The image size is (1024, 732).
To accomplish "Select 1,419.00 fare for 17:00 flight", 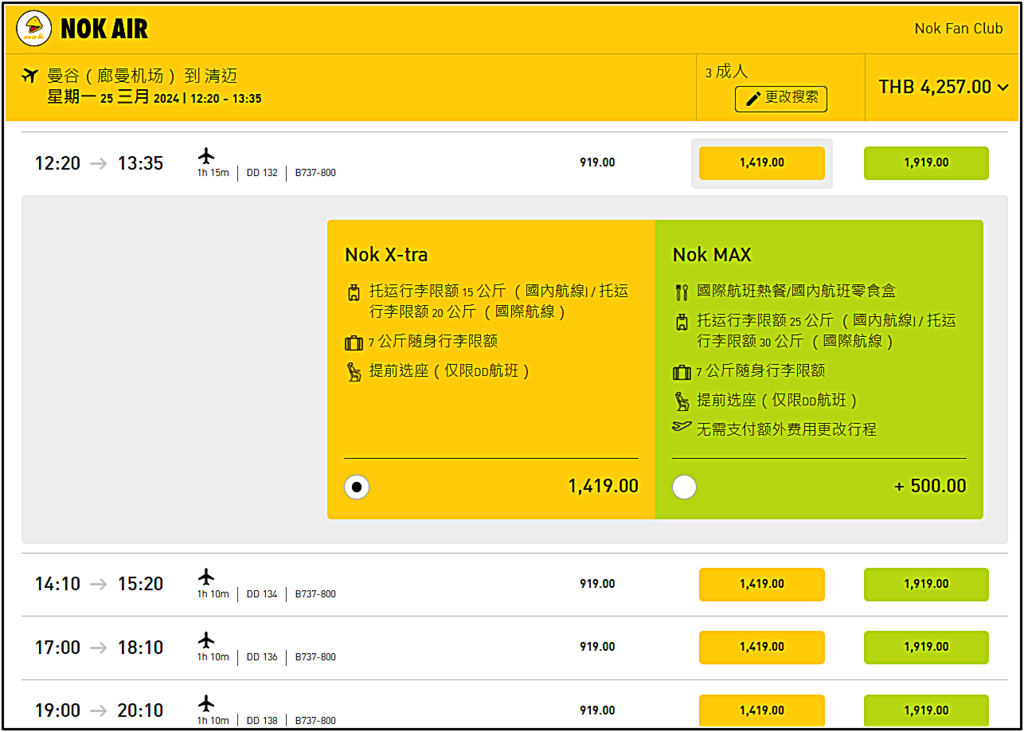I will [x=761, y=647].
